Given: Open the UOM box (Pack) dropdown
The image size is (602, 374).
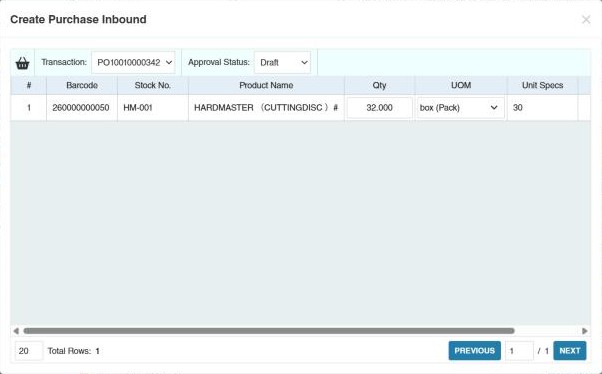Looking at the screenshot, I should tap(461, 108).
